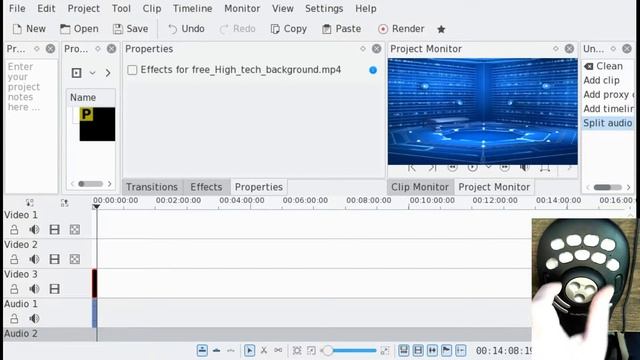The height and width of the screenshot is (360, 640).
Task: Click the Copy toolbar button
Action: (x=289, y=29)
